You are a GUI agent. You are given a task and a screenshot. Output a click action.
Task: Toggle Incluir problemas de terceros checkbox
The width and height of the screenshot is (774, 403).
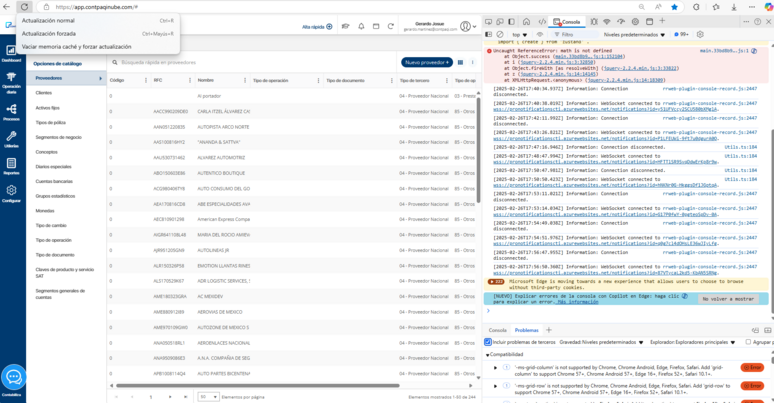pyautogui.click(x=488, y=342)
